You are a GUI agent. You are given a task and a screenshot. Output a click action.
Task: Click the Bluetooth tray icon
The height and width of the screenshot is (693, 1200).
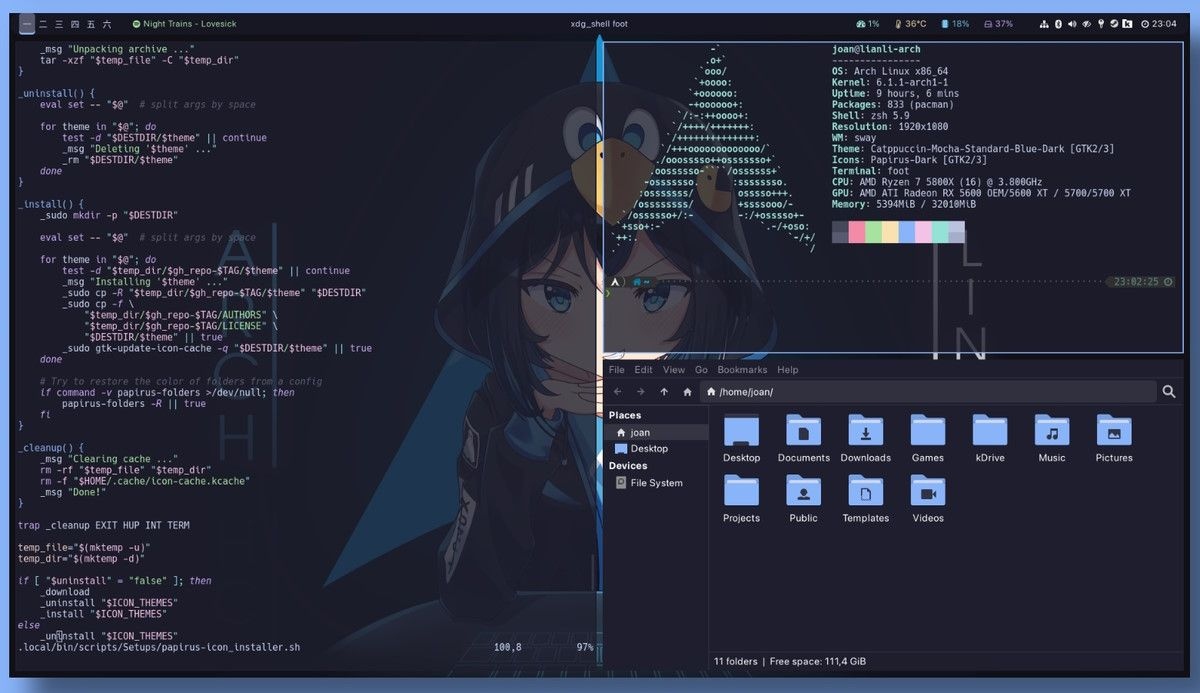click(x=1059, y=23)
